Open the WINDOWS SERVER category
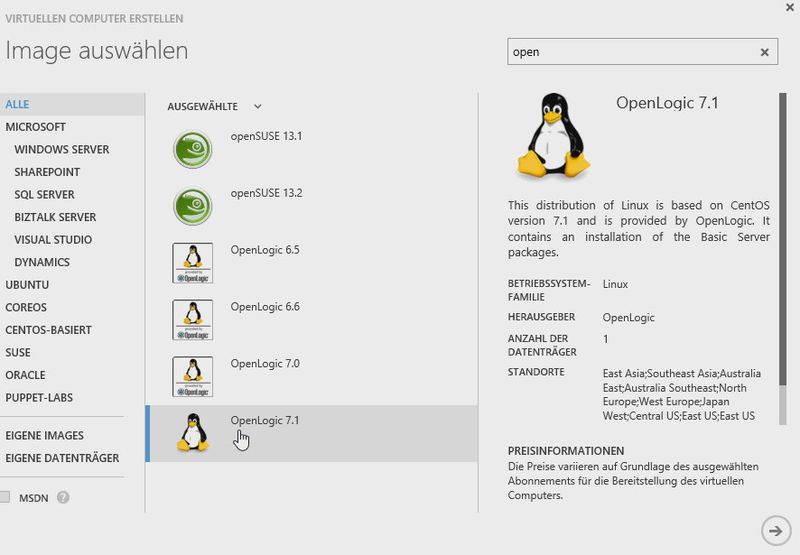The height and width of the screenshot is (555, 800). tap(62, 149)
